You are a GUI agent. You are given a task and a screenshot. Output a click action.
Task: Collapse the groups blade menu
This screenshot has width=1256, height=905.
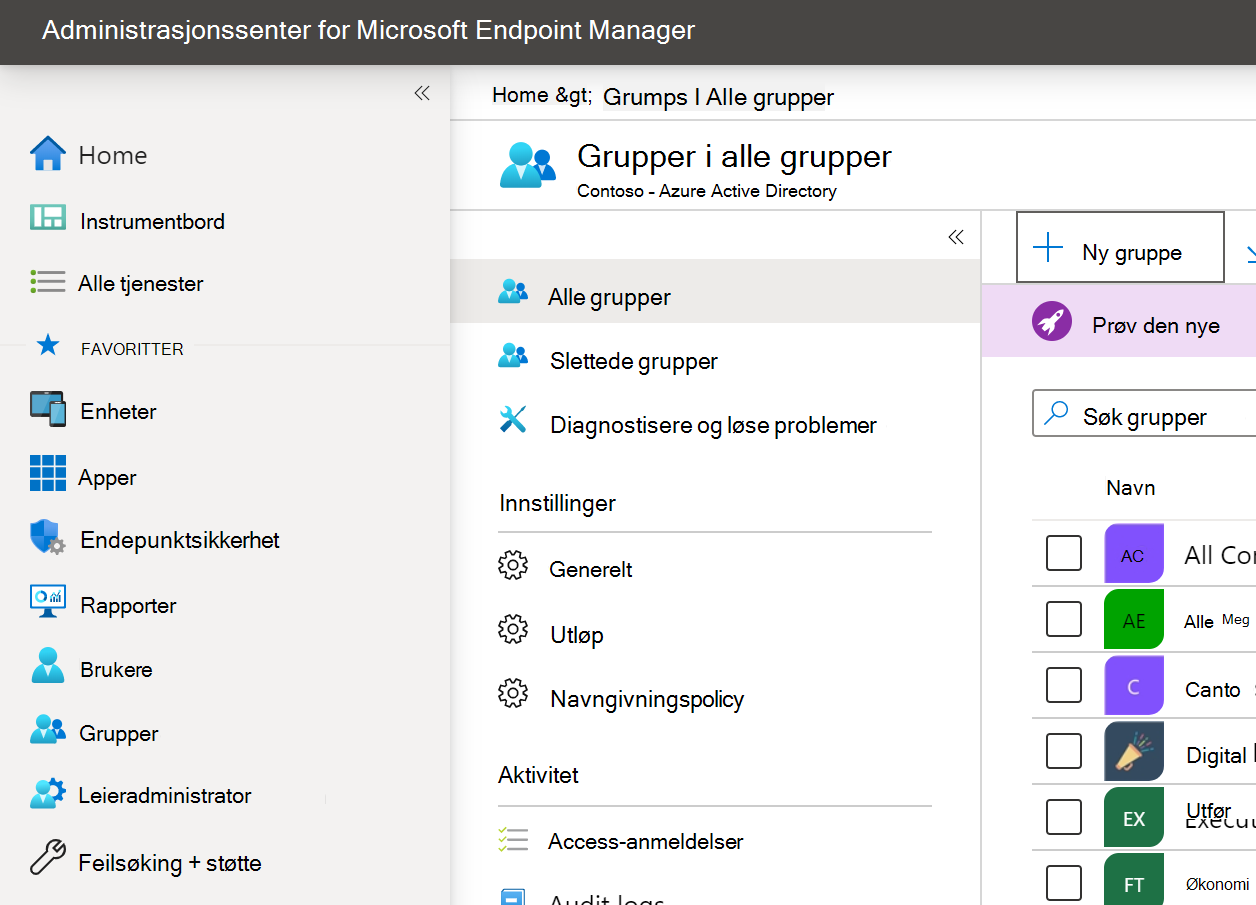tap(956, 237)
